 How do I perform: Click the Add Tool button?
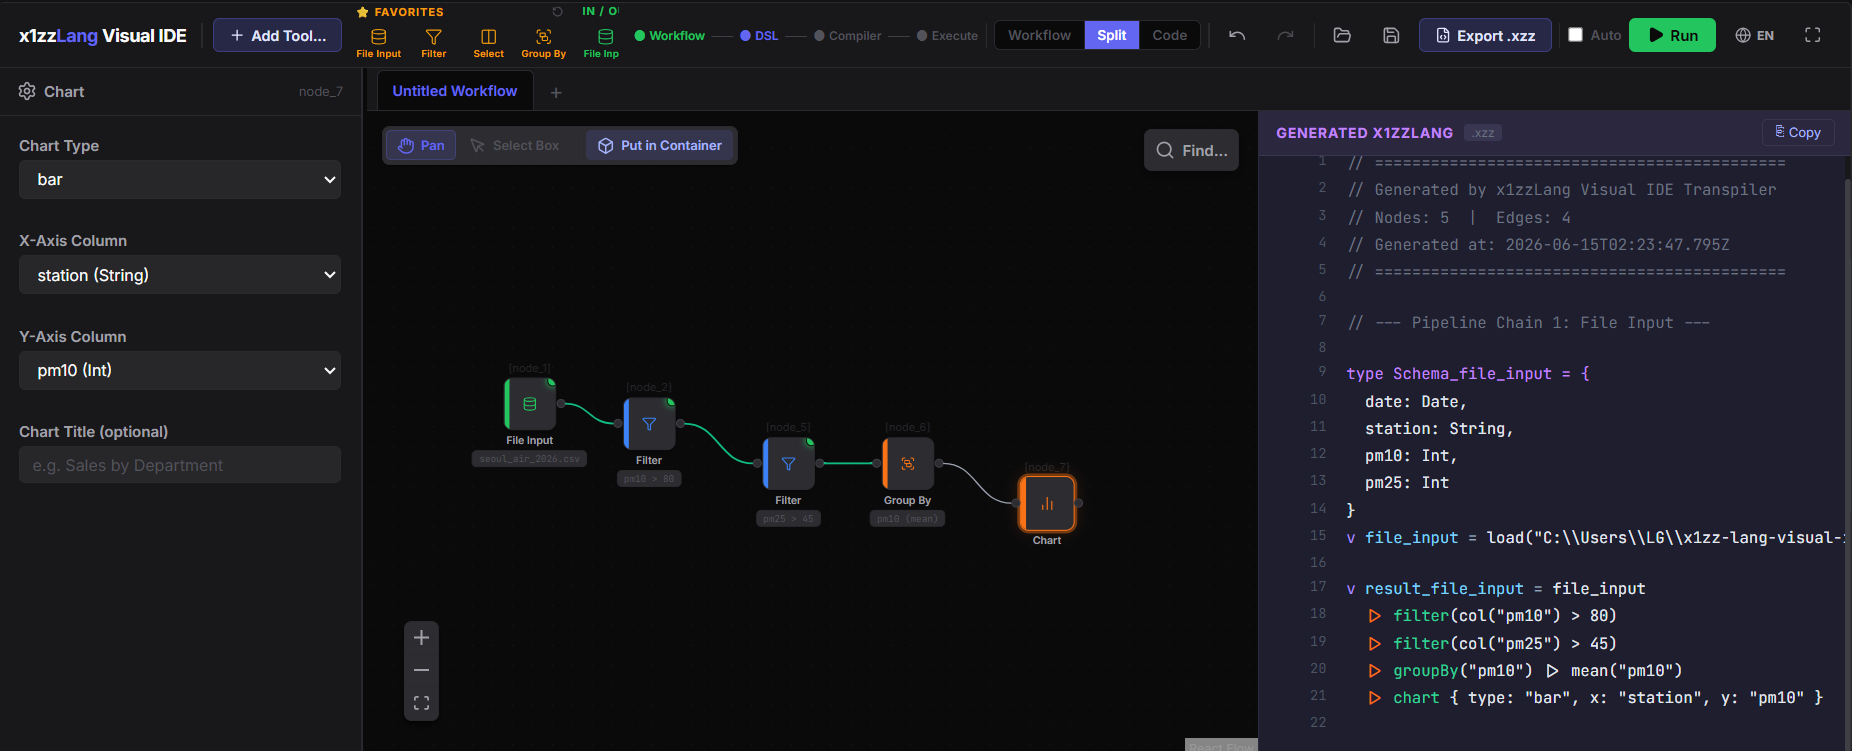click(278, 35)
